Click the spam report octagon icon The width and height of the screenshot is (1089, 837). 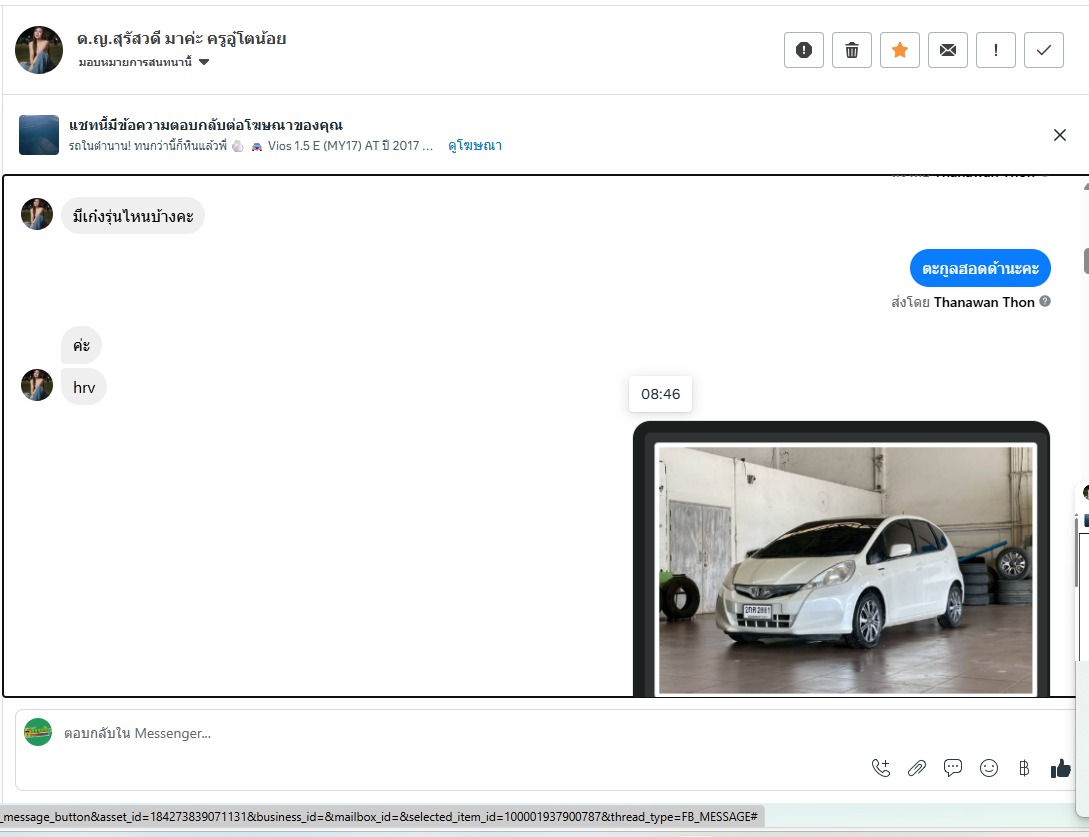point(804,50)
